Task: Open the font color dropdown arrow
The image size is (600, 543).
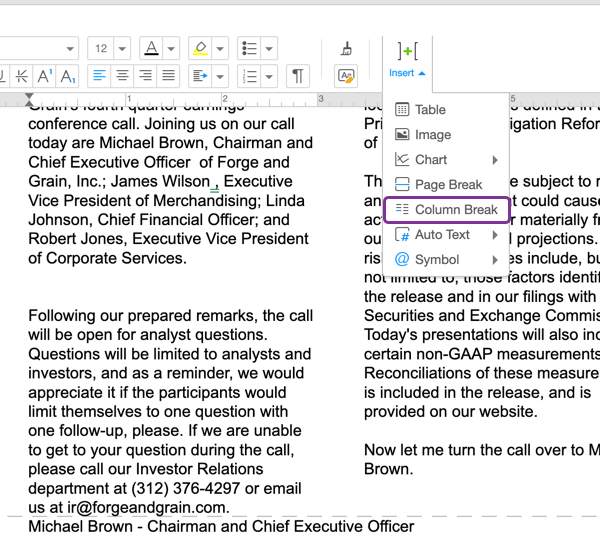Action: pos(171,48)
